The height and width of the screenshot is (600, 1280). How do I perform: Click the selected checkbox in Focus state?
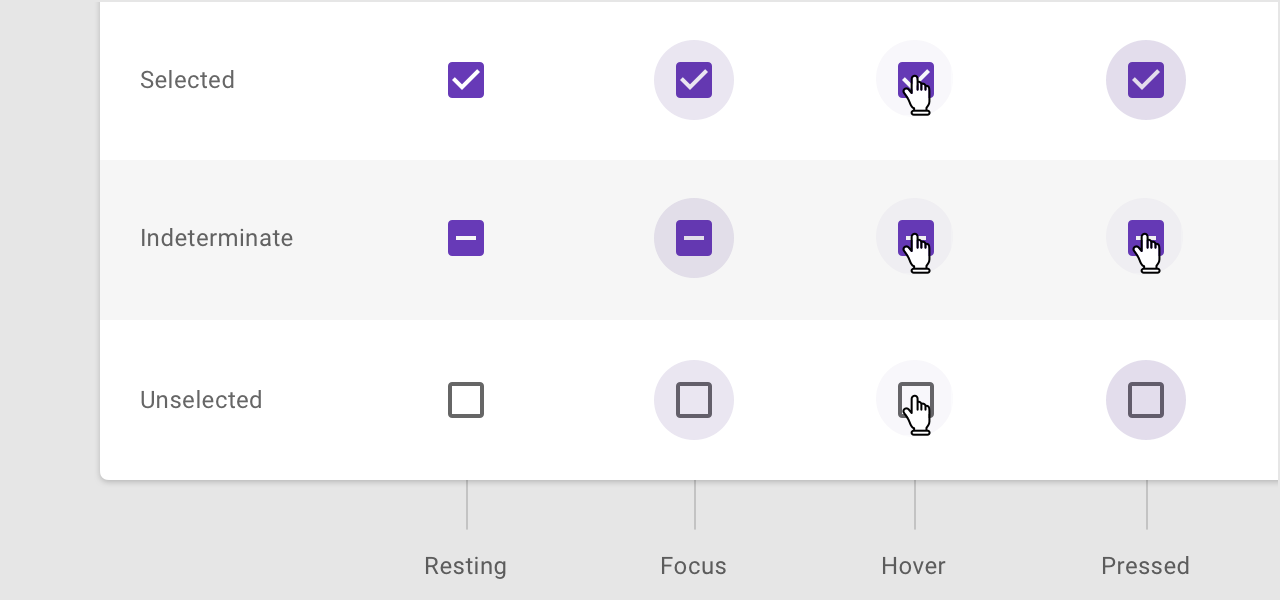click(x=694, y=80)
